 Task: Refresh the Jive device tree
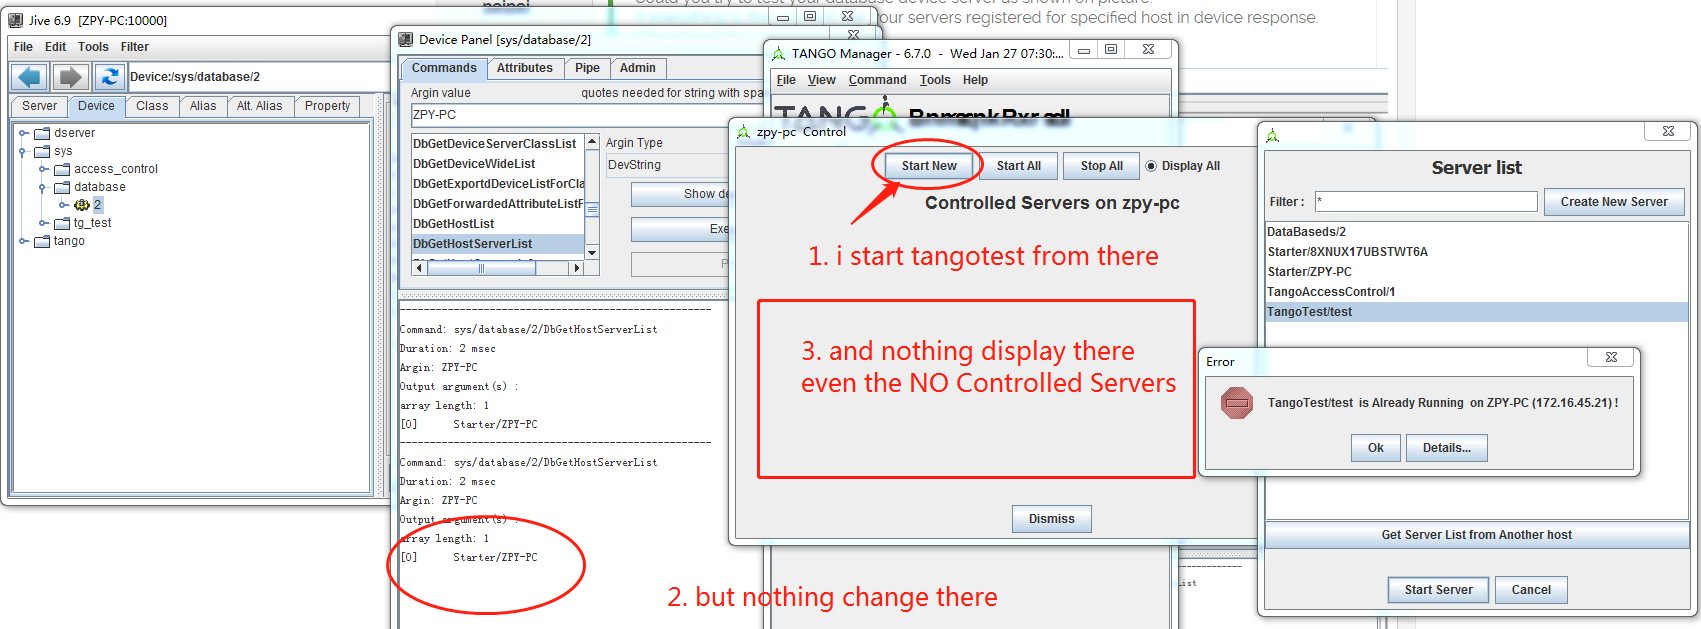(x=109, y=77)
